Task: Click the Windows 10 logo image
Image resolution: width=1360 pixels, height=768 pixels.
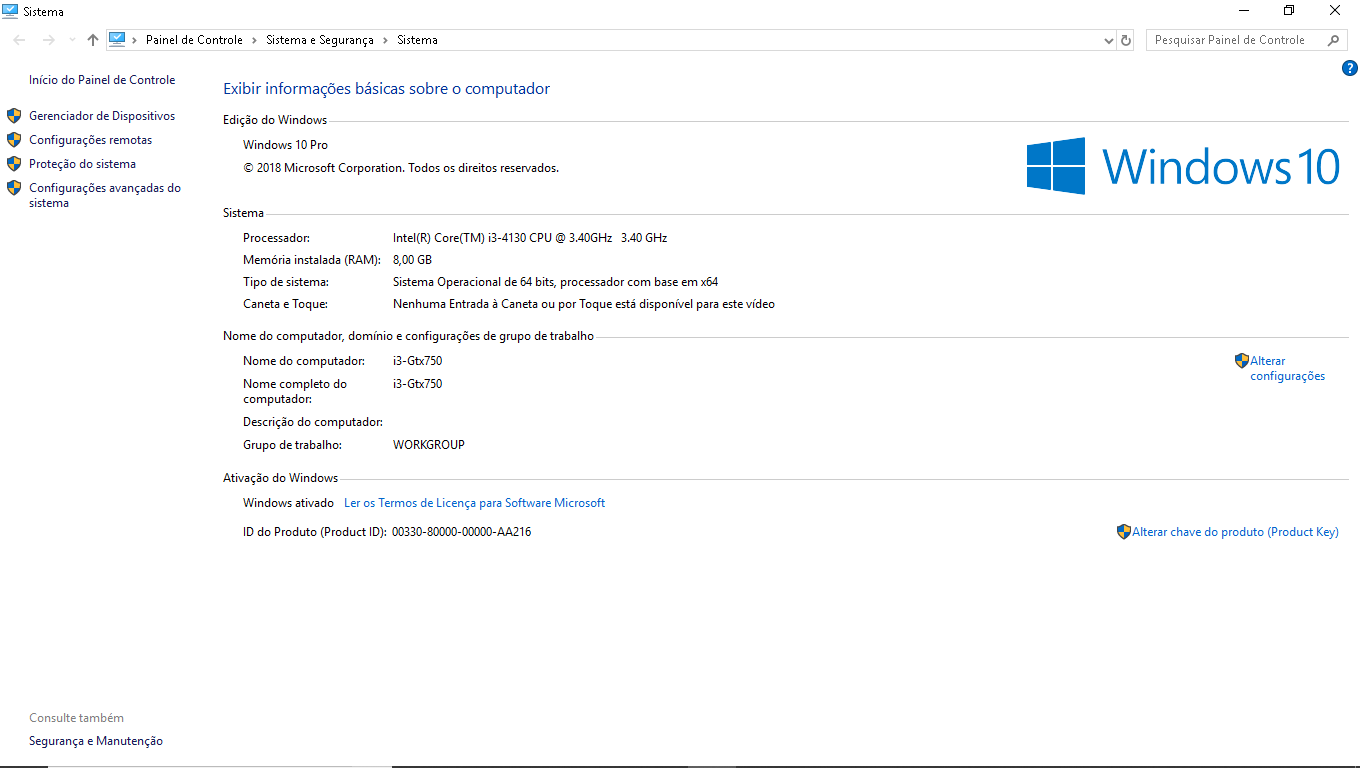Action: click(1183, 166)
